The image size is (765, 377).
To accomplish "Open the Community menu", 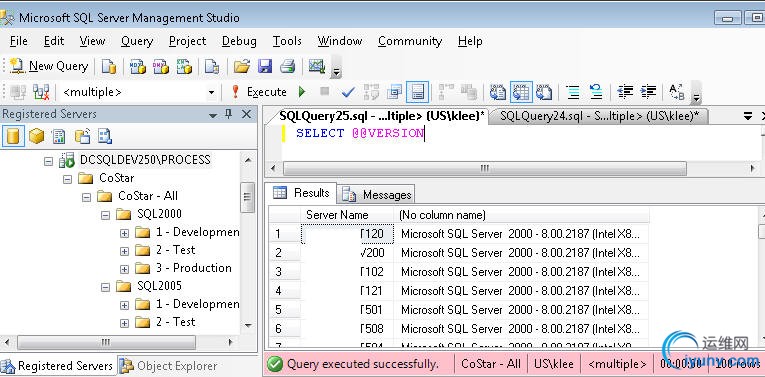I will point(410,41).
